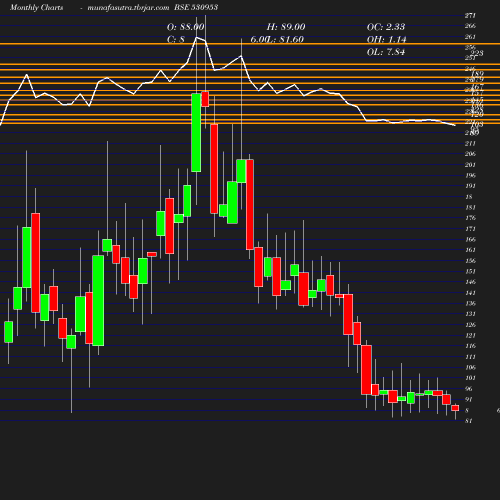Click the 206 price axis label
The width and height of the screenshot is (500, 500).
pyautogui.click(x=470, y=154)
